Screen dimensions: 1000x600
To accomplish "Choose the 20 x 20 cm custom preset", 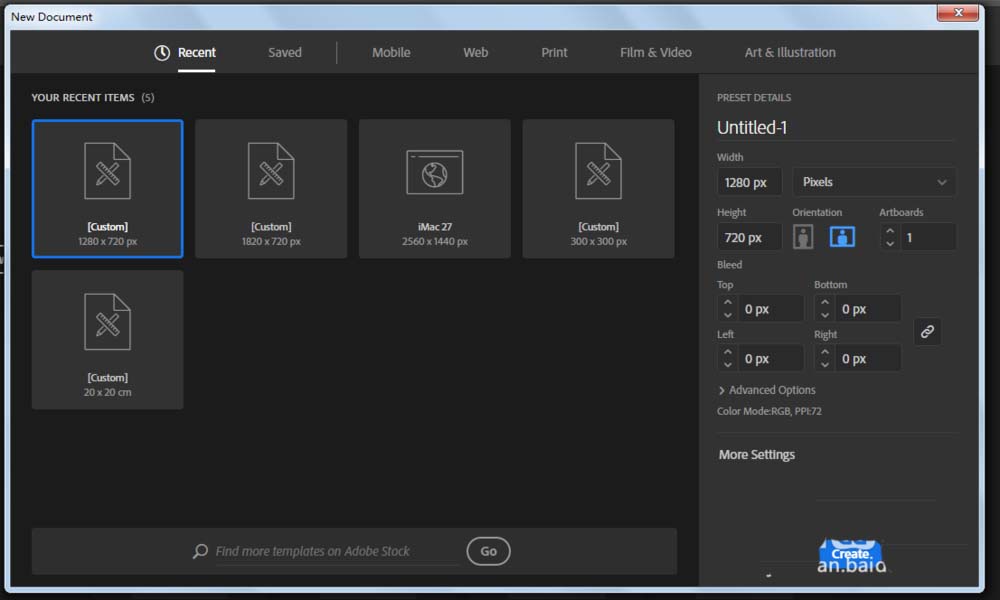I will [107, 339].
